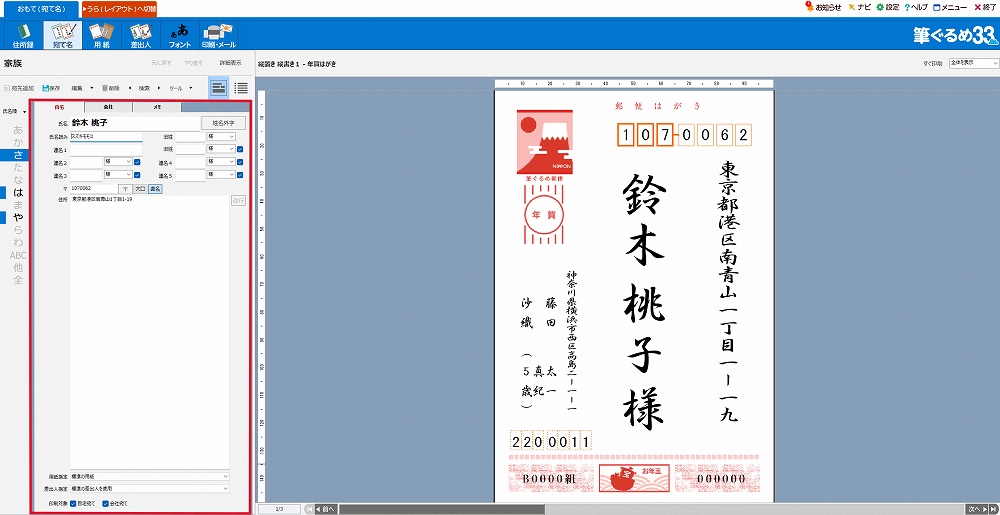This screenshot has height=515, width=1000.
Task: Select the は index row
Action: click(15, 192)
